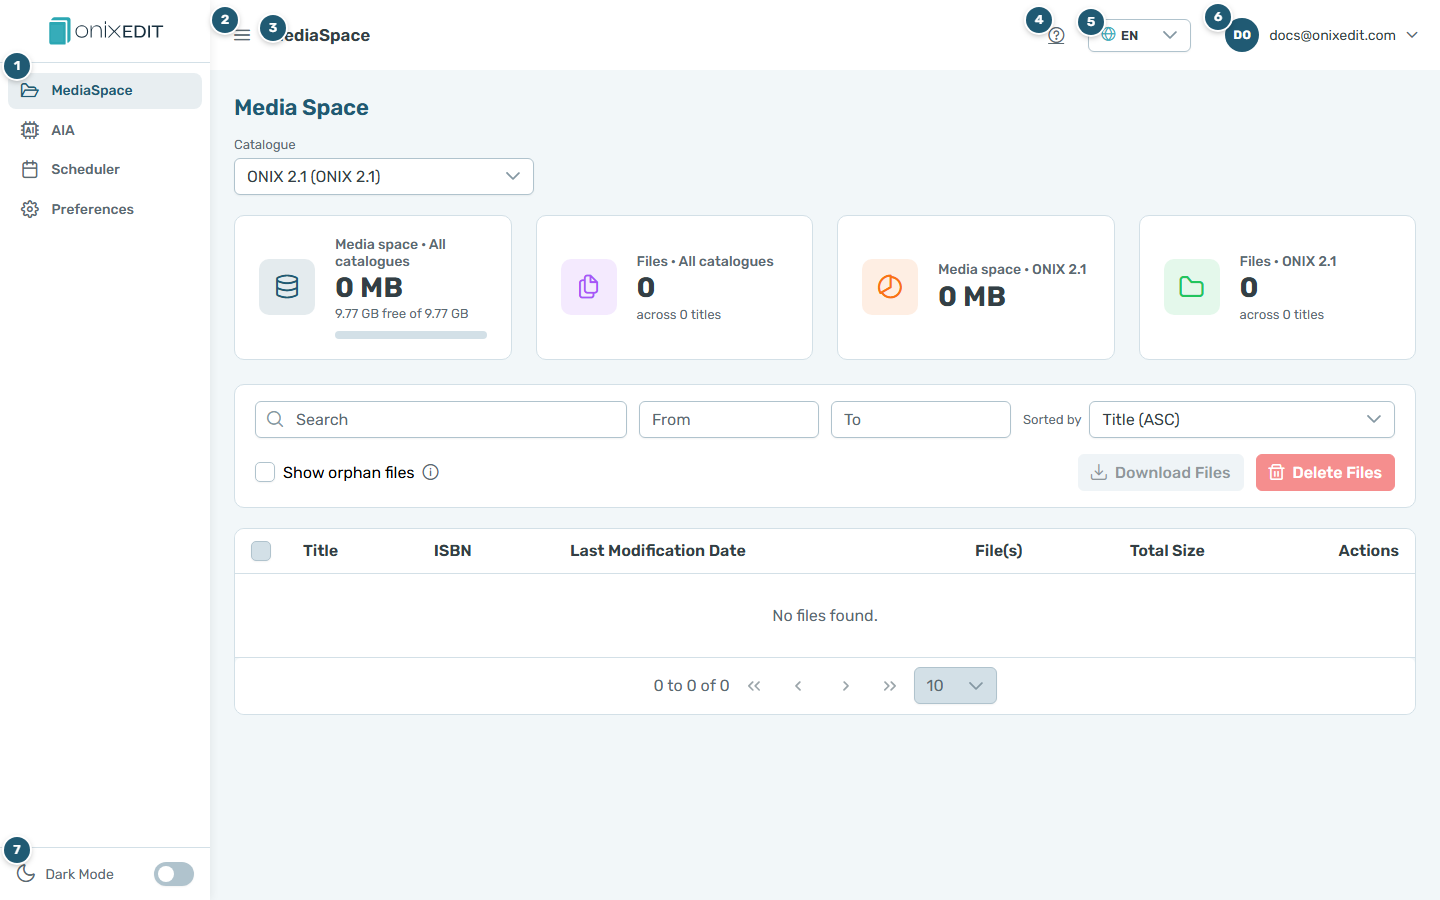Image resolution: width=1440 pixels, height=900 pixels.
Task: Click the 'No files found.' message
Action: click(825, 616)
